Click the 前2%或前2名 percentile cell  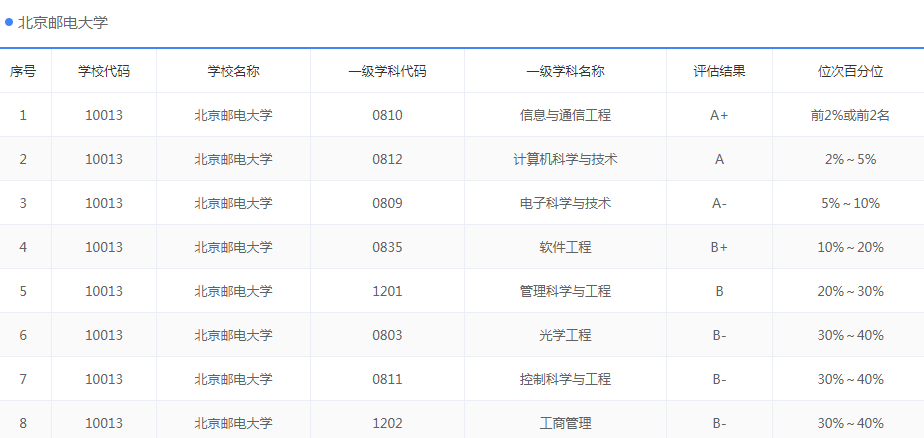point(850,115)
